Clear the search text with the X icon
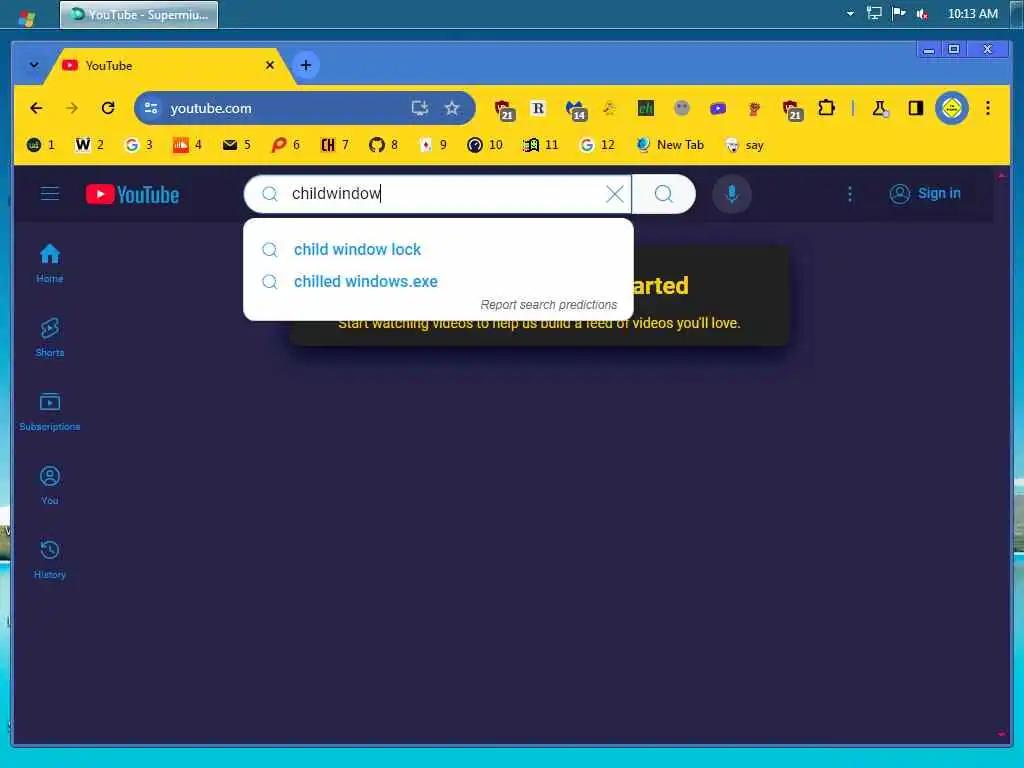1024x768 pixels. point(615,194)
